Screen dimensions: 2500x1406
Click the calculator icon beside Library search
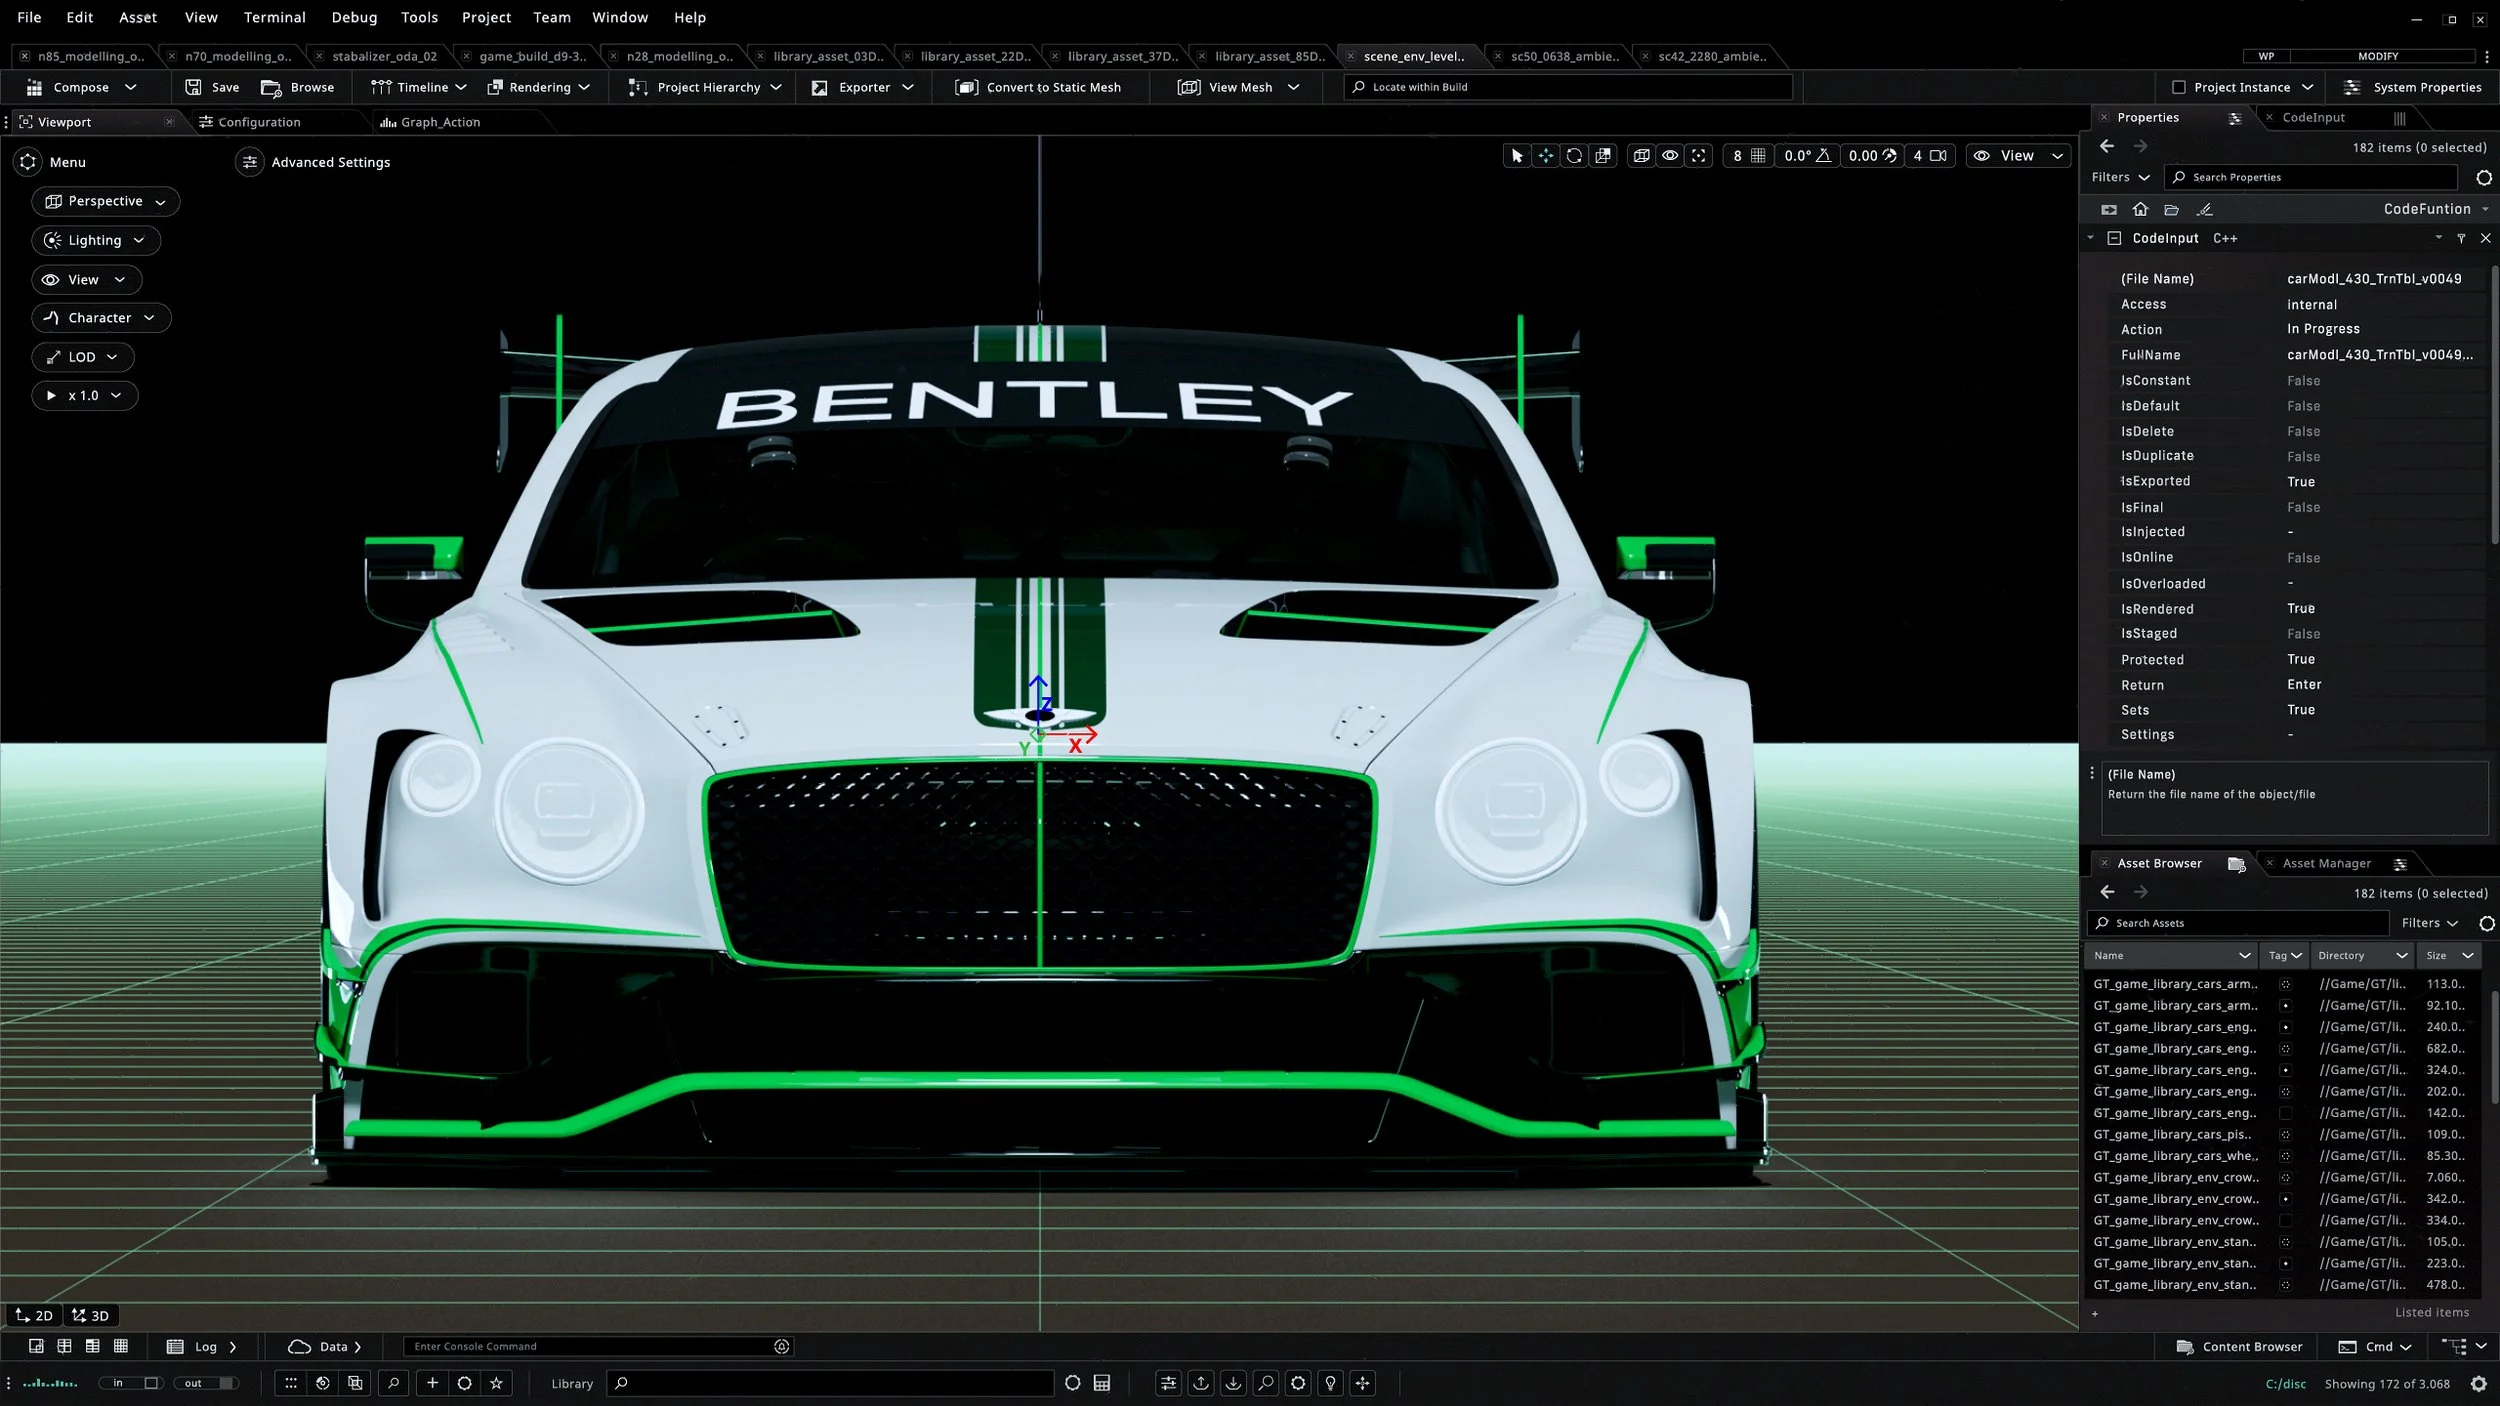pyautogui.click(x=1102, y=1383)
